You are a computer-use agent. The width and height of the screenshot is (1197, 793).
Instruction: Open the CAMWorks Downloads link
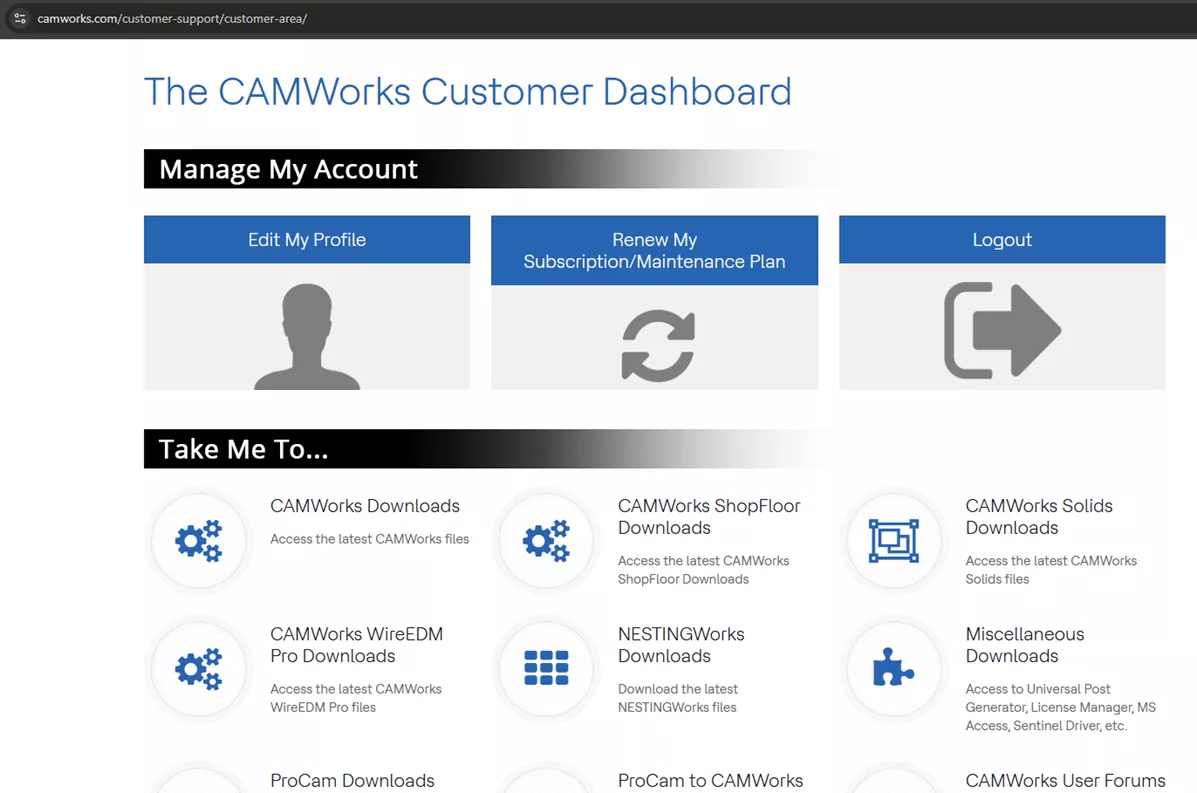[x=365, y=506]
